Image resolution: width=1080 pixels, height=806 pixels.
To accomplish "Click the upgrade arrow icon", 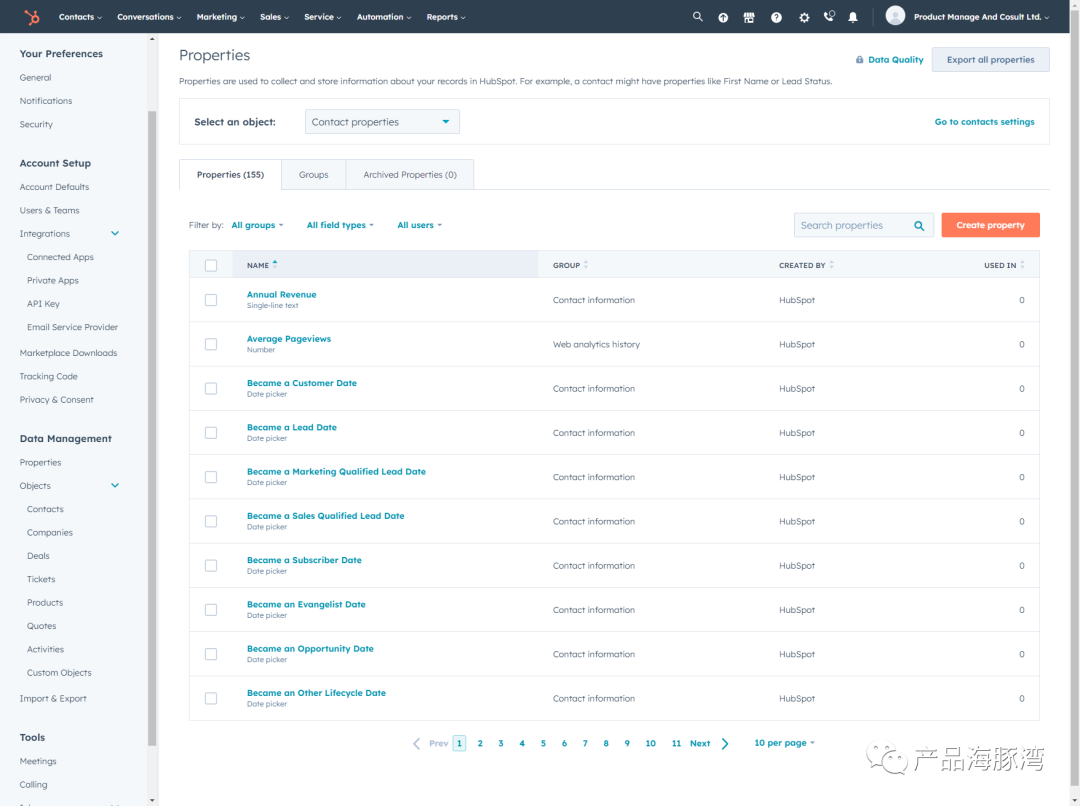I will [x=723, y=17].
